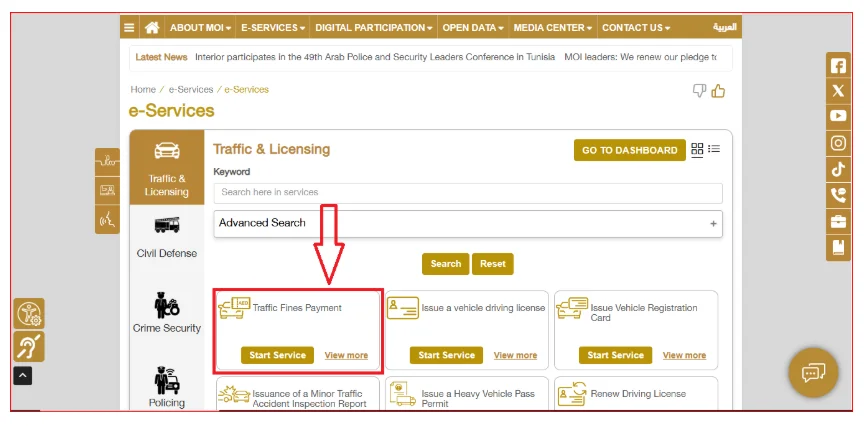Image resolution: width=866 pixels, height=426 pixels.
Task: Open the Arab Police Conference news headline
Action: (x=375, y=57)
